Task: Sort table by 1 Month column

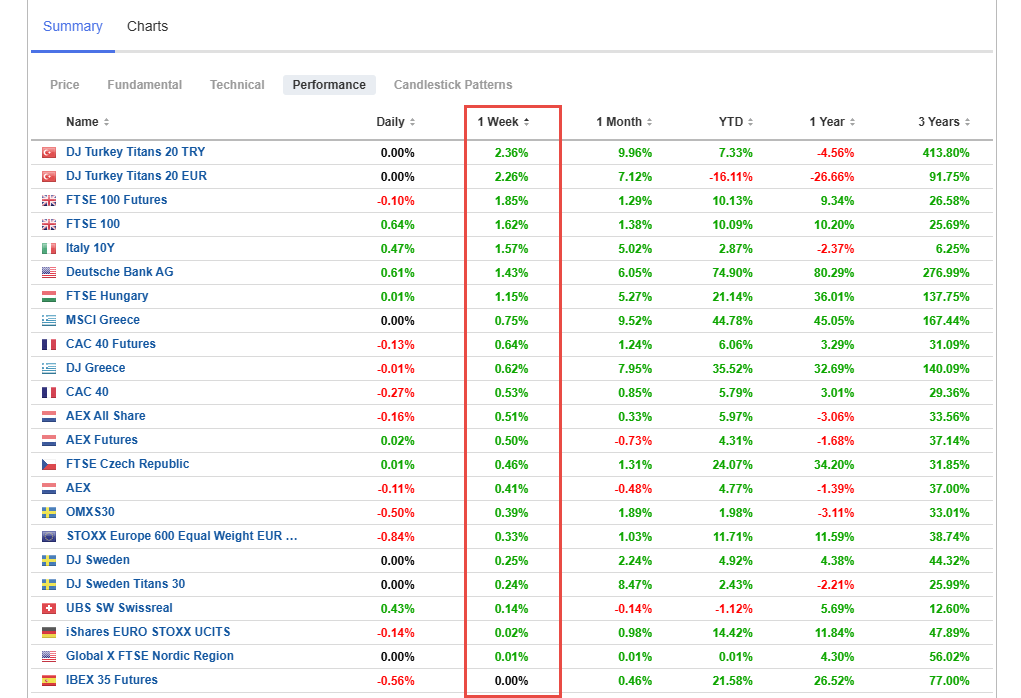Action: 624,122
